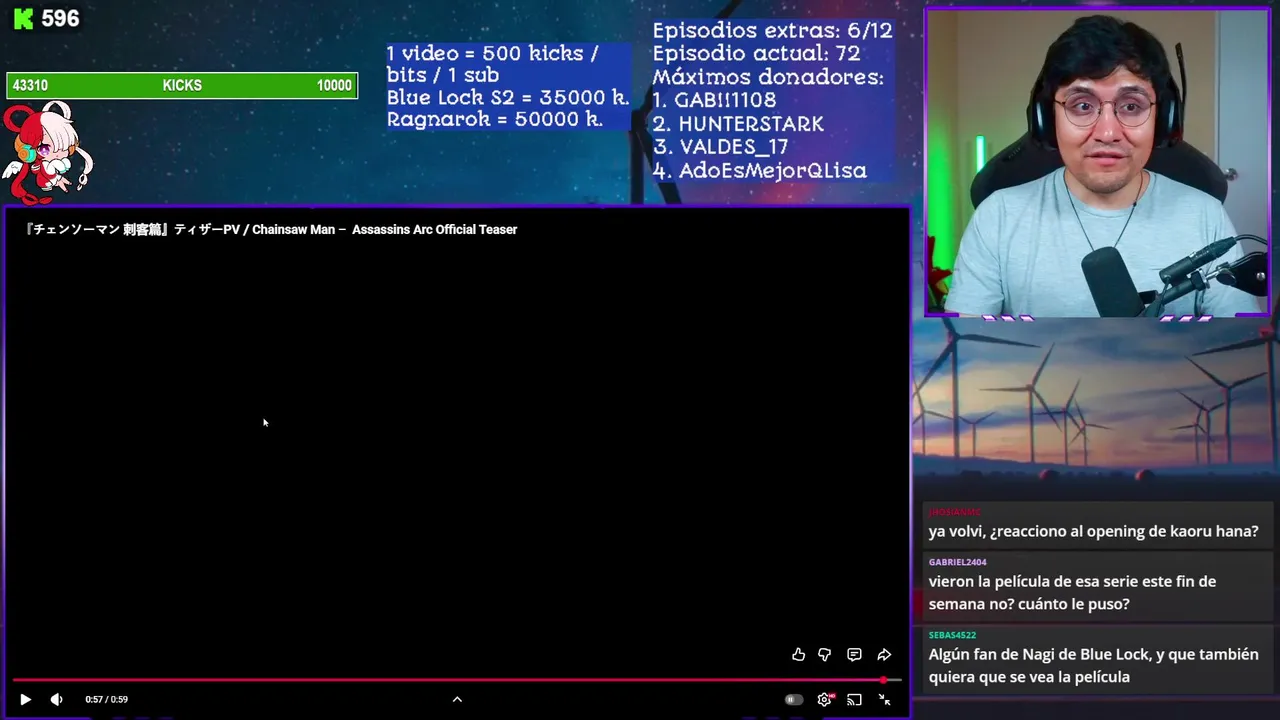
Task: Click chat message about Nagi de Blue Lock
Action: pos(1093,666)
